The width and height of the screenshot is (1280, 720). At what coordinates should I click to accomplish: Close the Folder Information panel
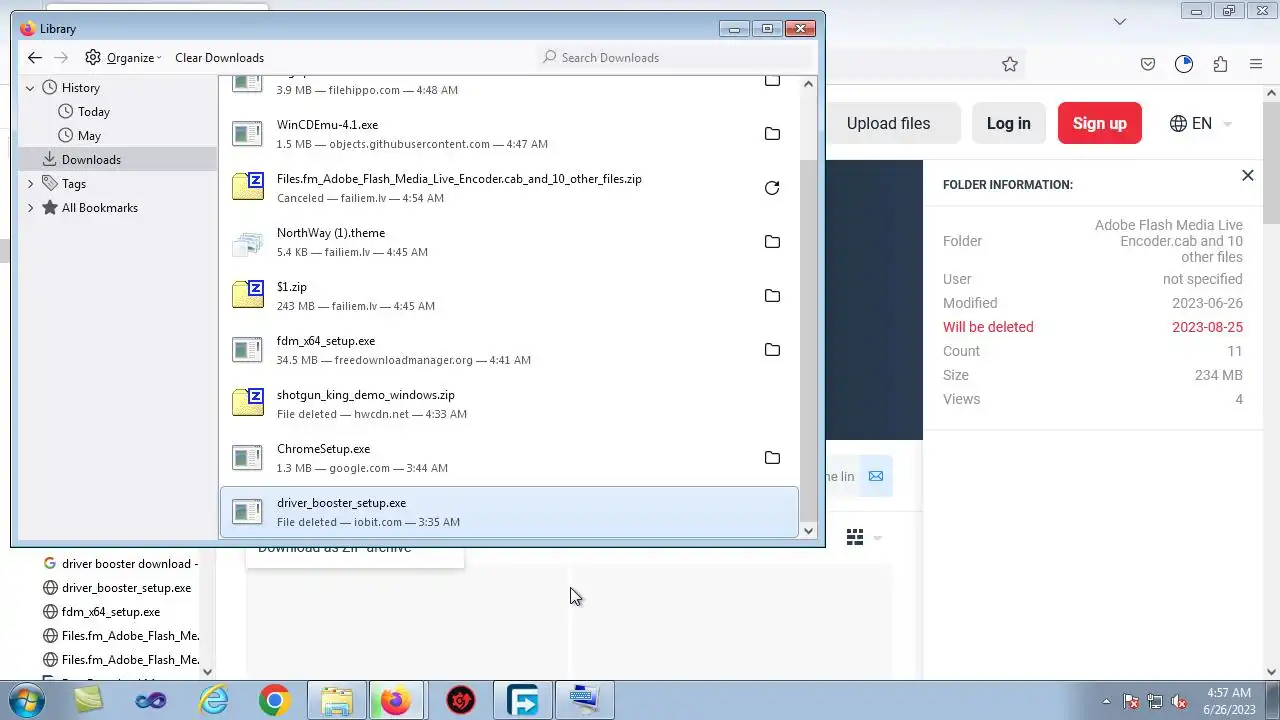pos(1247,176)
